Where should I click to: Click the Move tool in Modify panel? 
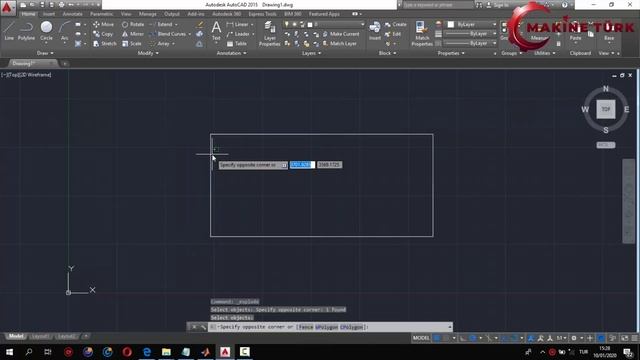click(103, 24)
